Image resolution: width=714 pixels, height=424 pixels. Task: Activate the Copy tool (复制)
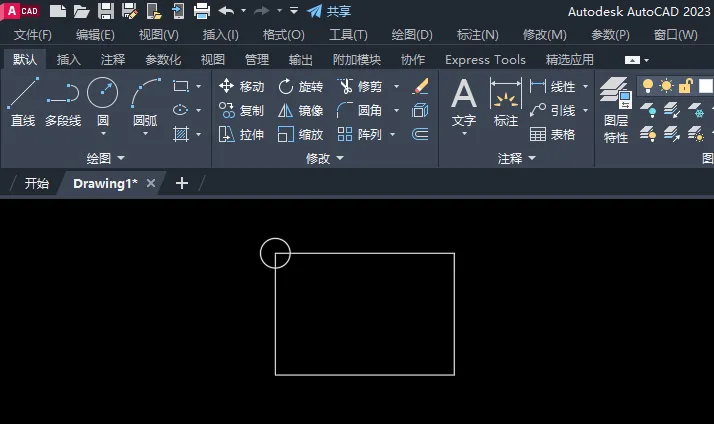coord(241,110)
